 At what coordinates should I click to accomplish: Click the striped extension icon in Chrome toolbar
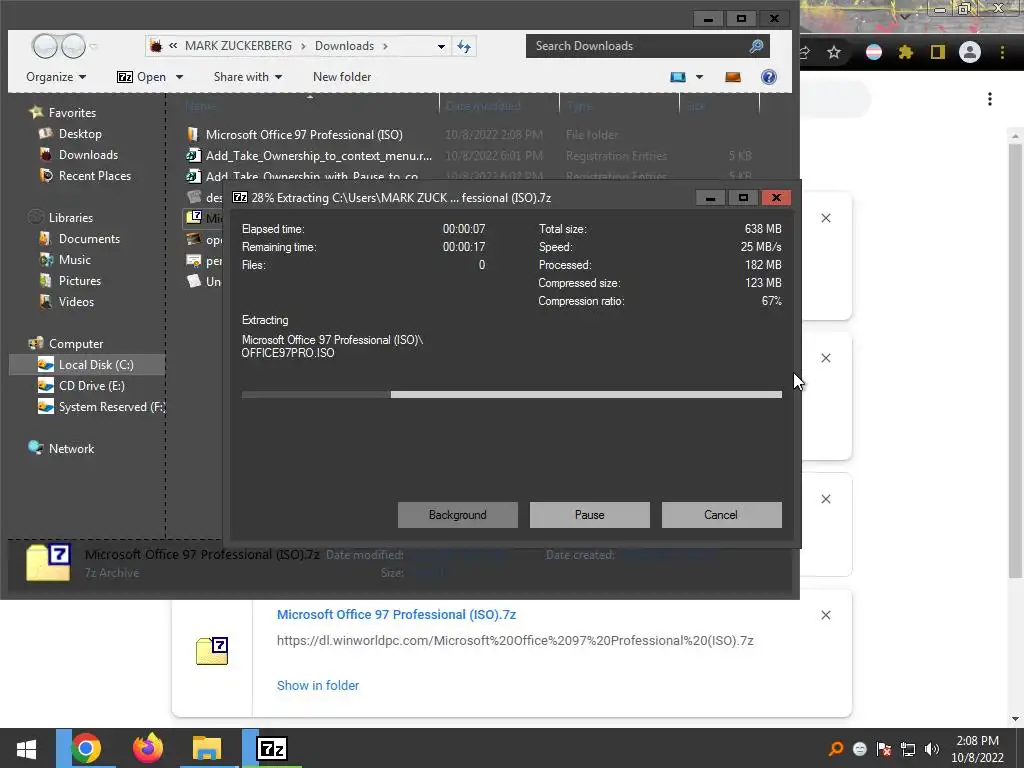[874, 52]
